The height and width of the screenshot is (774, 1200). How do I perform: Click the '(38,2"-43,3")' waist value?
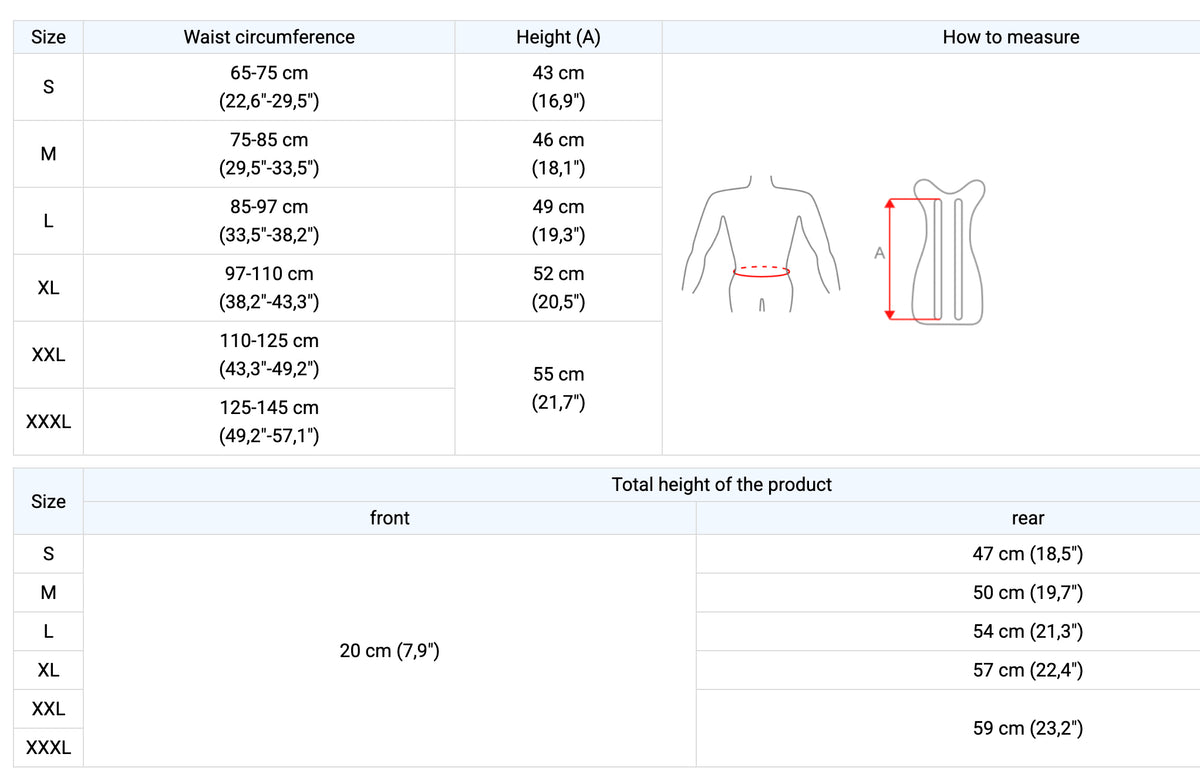pos(269,302)
